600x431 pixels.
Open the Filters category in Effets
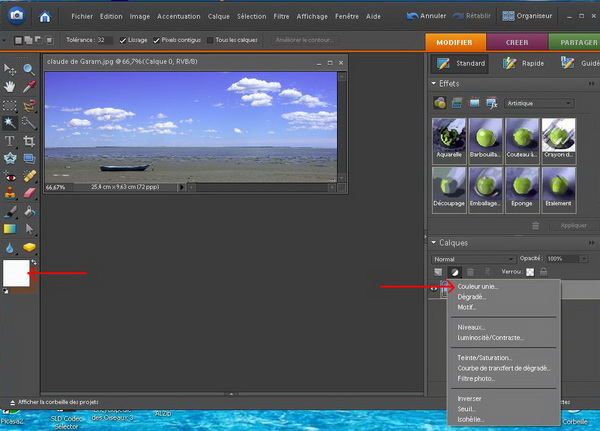tap(440, 103)
